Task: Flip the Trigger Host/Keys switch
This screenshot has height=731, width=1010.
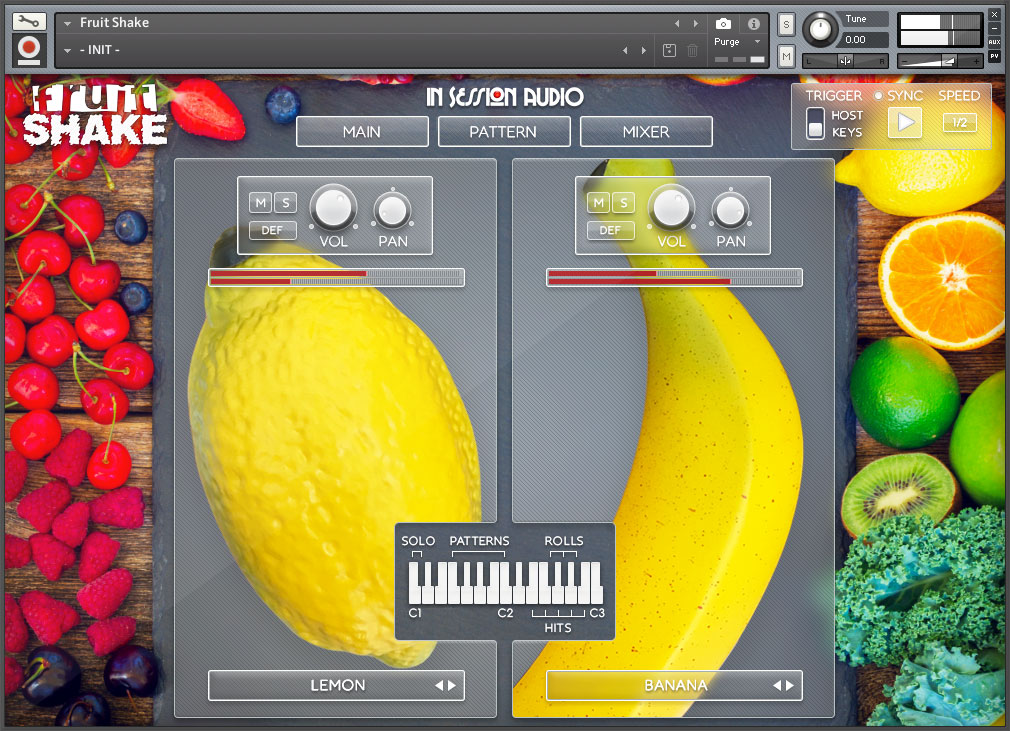Action: coord(816,124)
